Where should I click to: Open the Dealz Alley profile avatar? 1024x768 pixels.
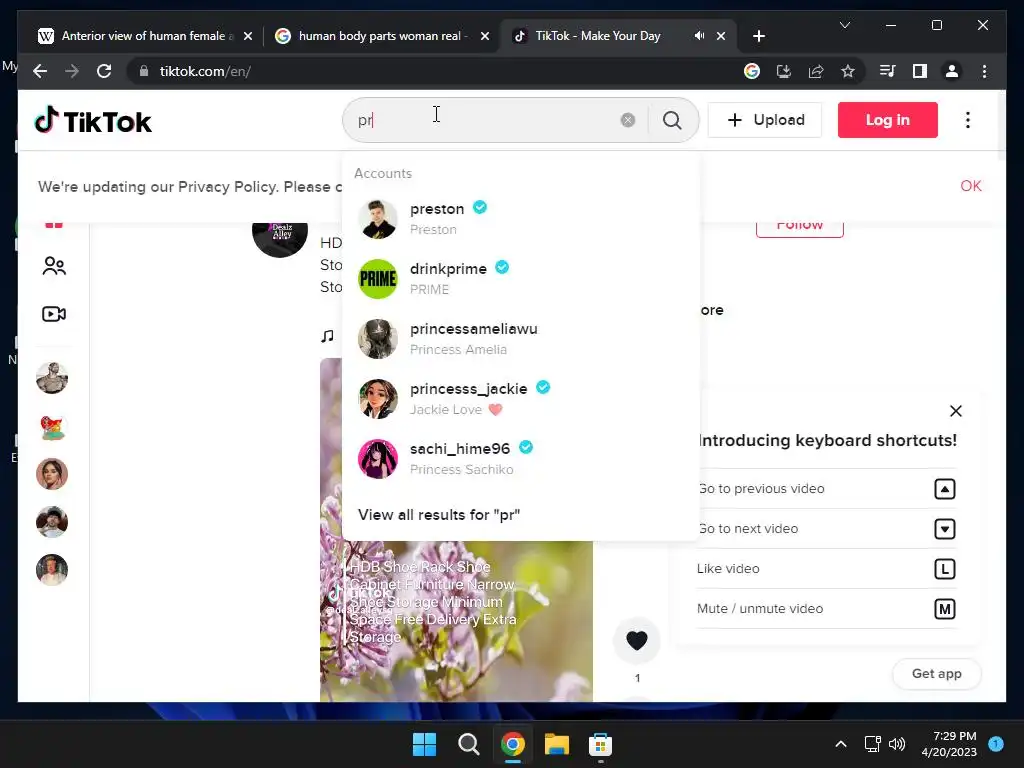[280, 238]
